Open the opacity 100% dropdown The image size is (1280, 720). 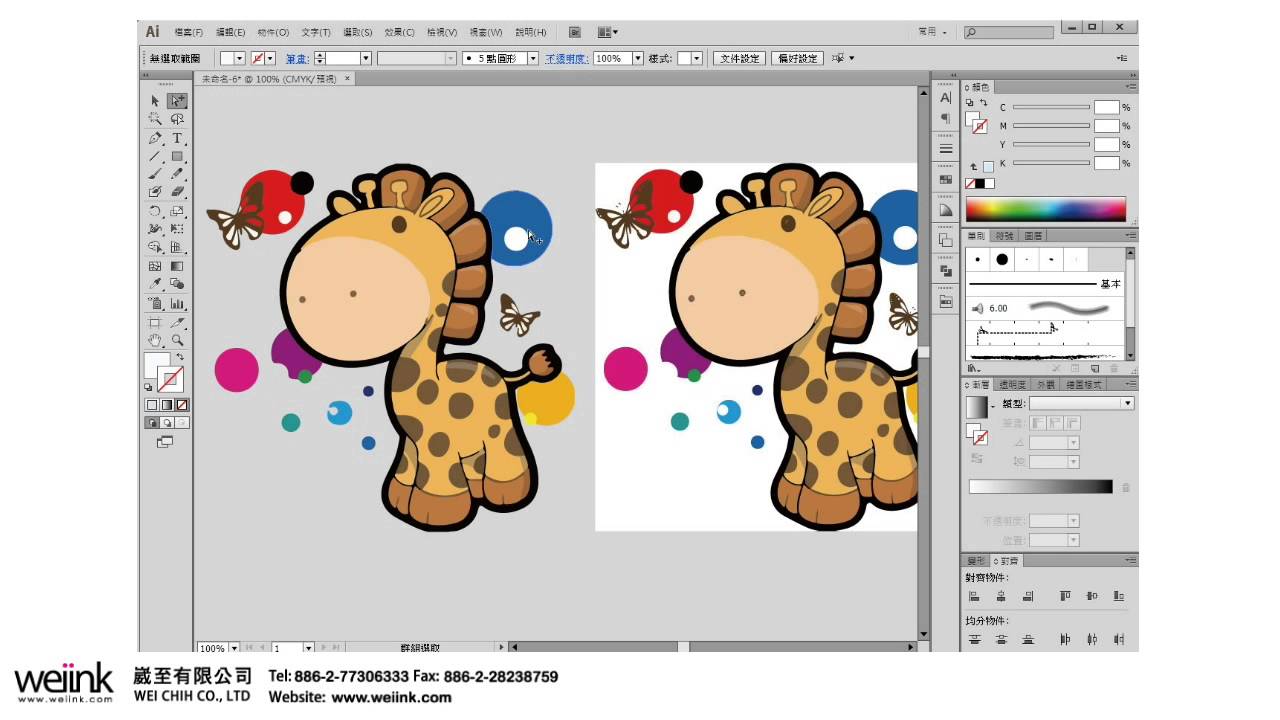tap(640, 59)
